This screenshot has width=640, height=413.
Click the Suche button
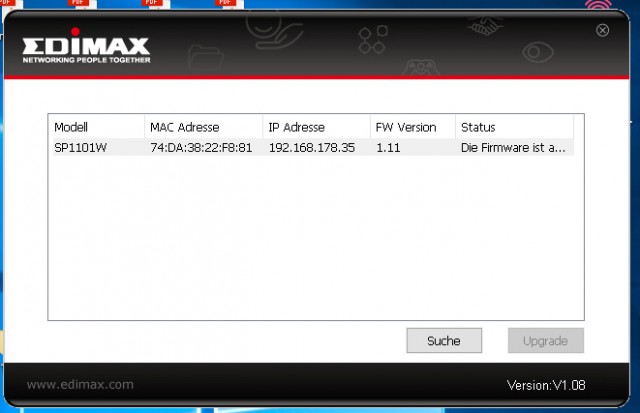click(x=444, y=340)
